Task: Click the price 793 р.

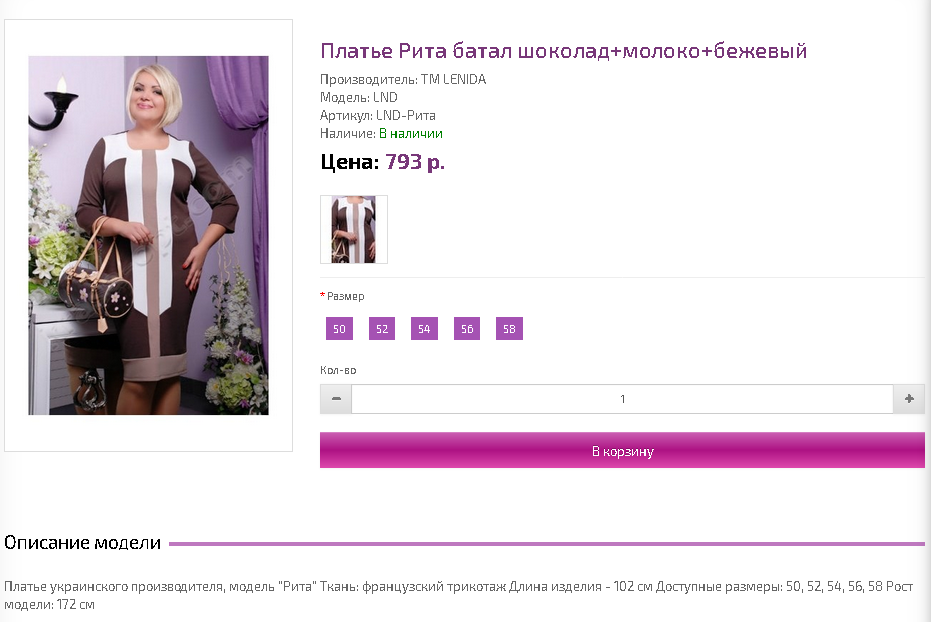Action: (x=414, y=161)
